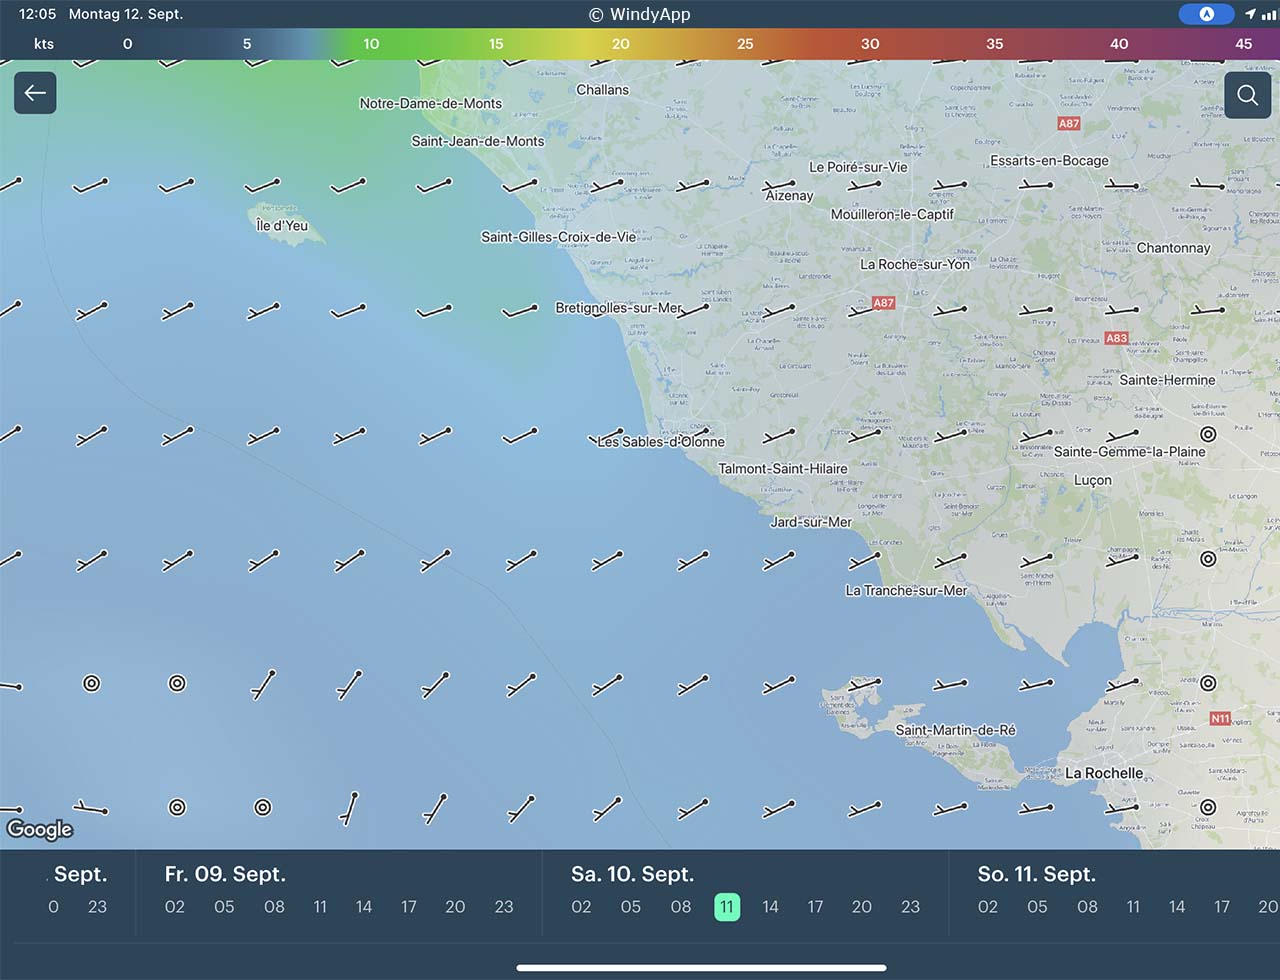Open the search magnifier icon
Screen dimensions: 1280x980
(x=1247, y=95)
